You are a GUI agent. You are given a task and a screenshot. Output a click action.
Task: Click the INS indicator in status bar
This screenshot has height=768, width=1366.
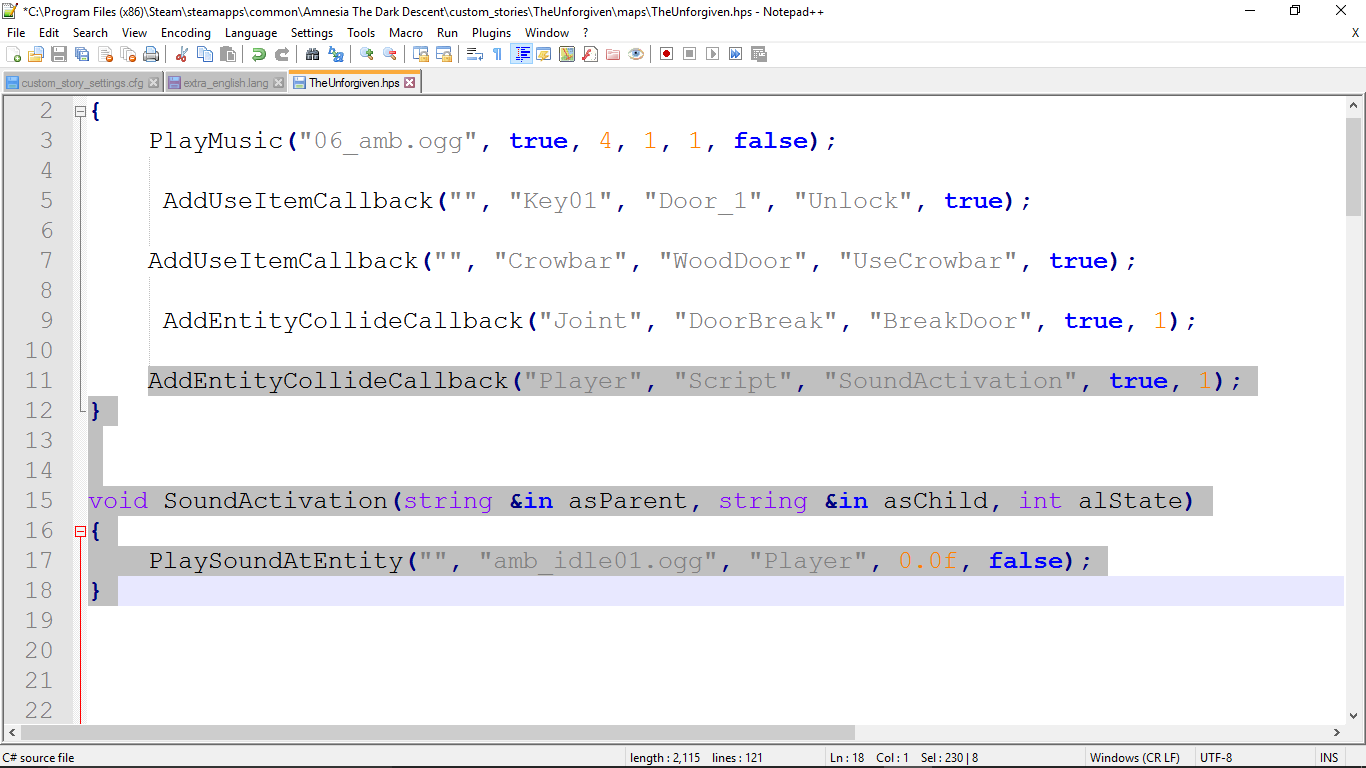(1329, 758)
